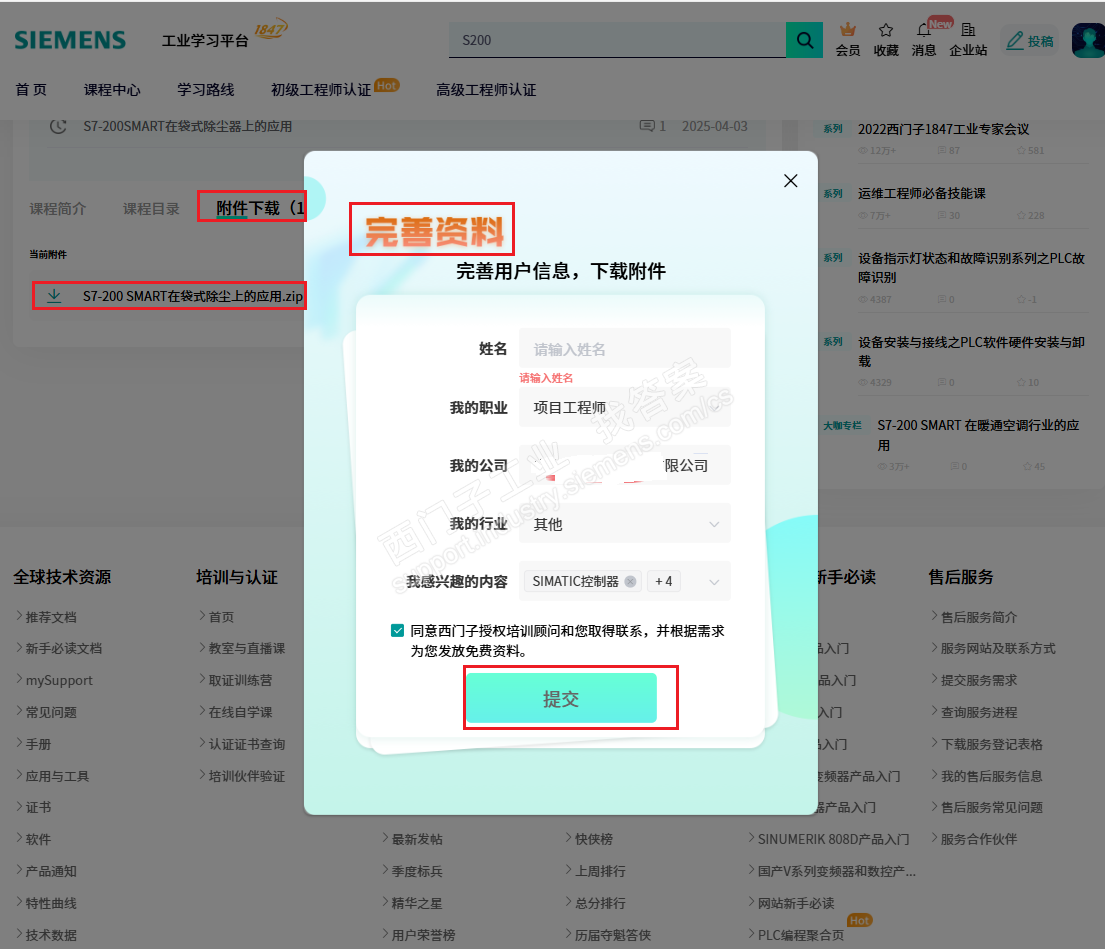Open 新手必读文档 footer link
Image resolution: width=1105 pixels, height=949 pixels.
point(63,648)
